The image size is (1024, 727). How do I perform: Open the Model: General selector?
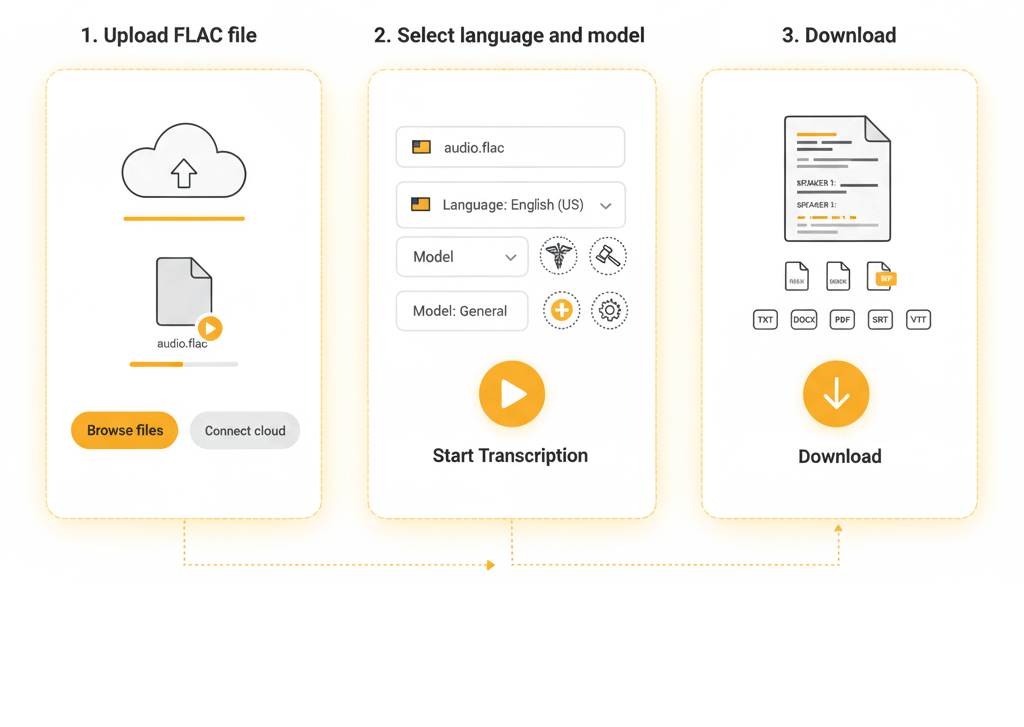coord(462,310)
